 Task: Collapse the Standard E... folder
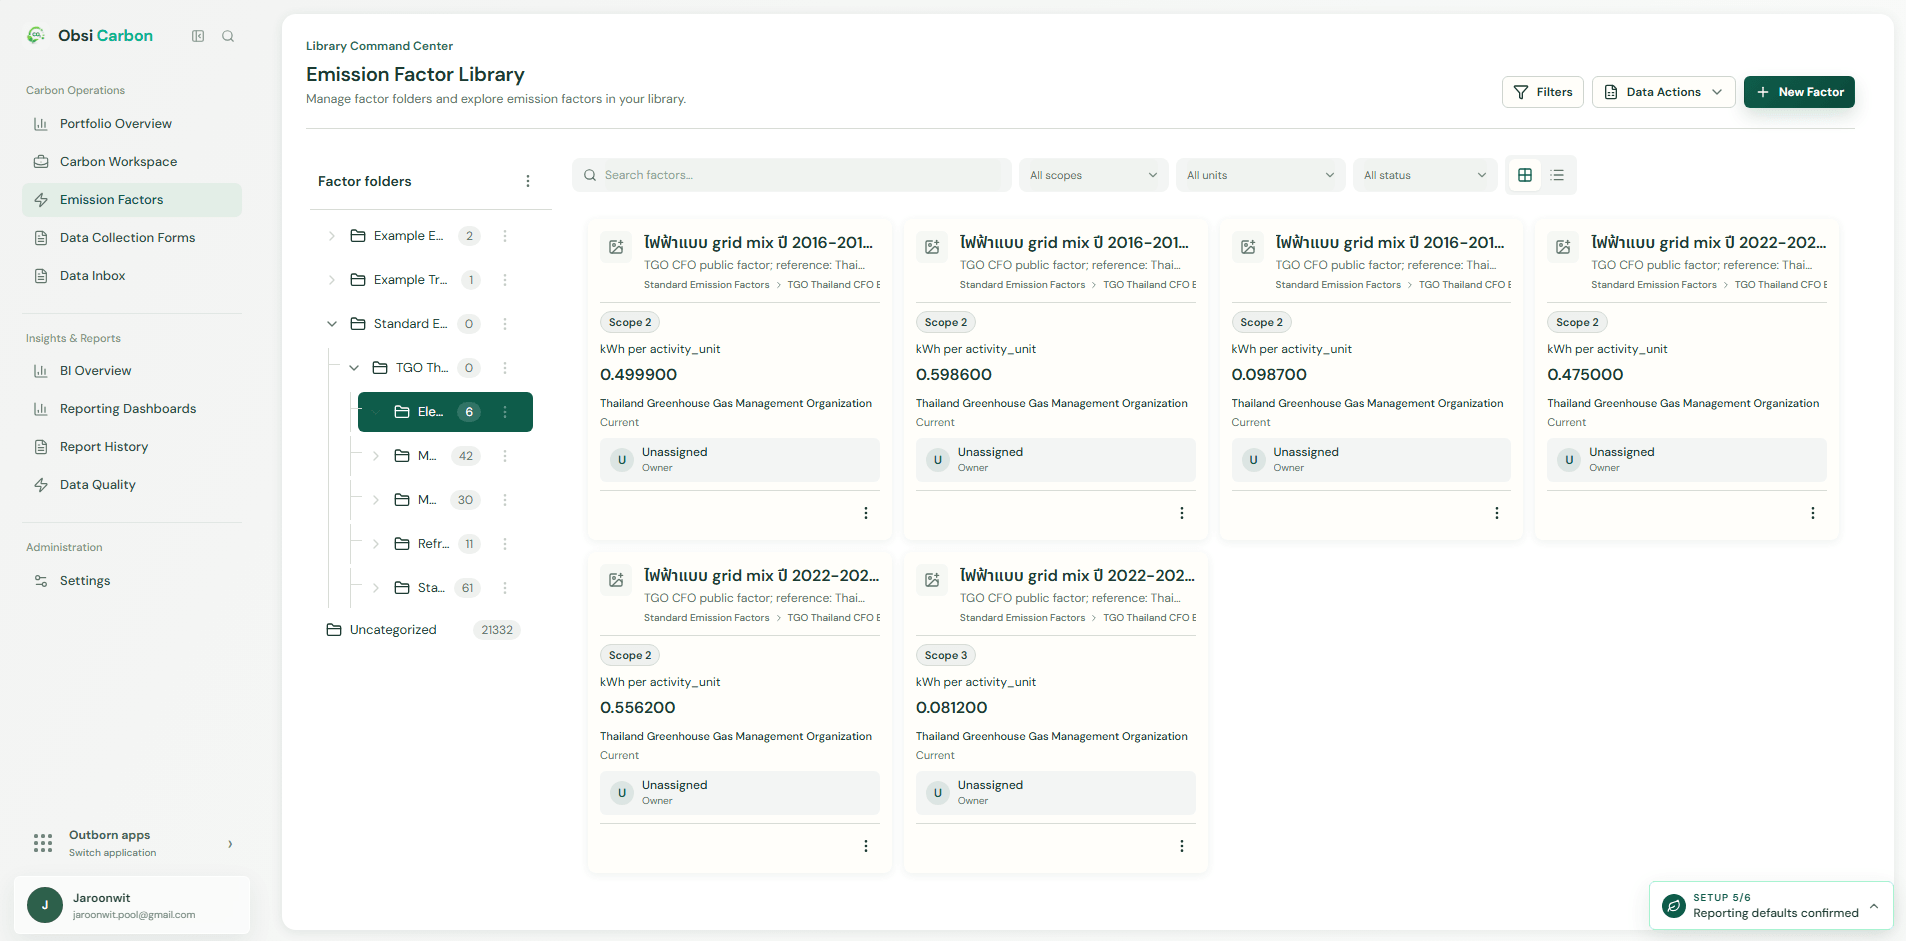tap(332, 324)
